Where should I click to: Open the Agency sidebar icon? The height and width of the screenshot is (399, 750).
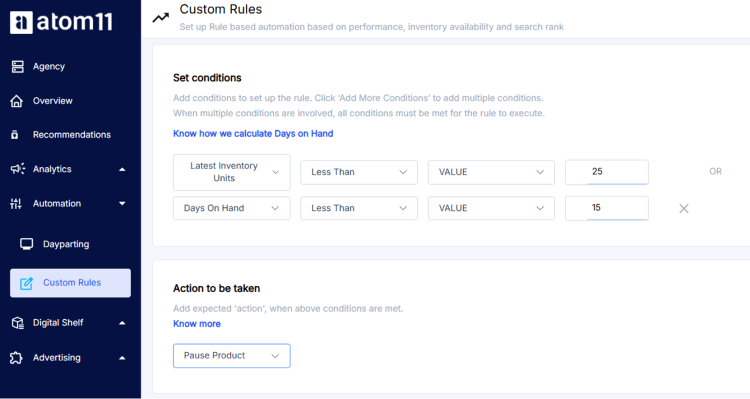point(18,66)
